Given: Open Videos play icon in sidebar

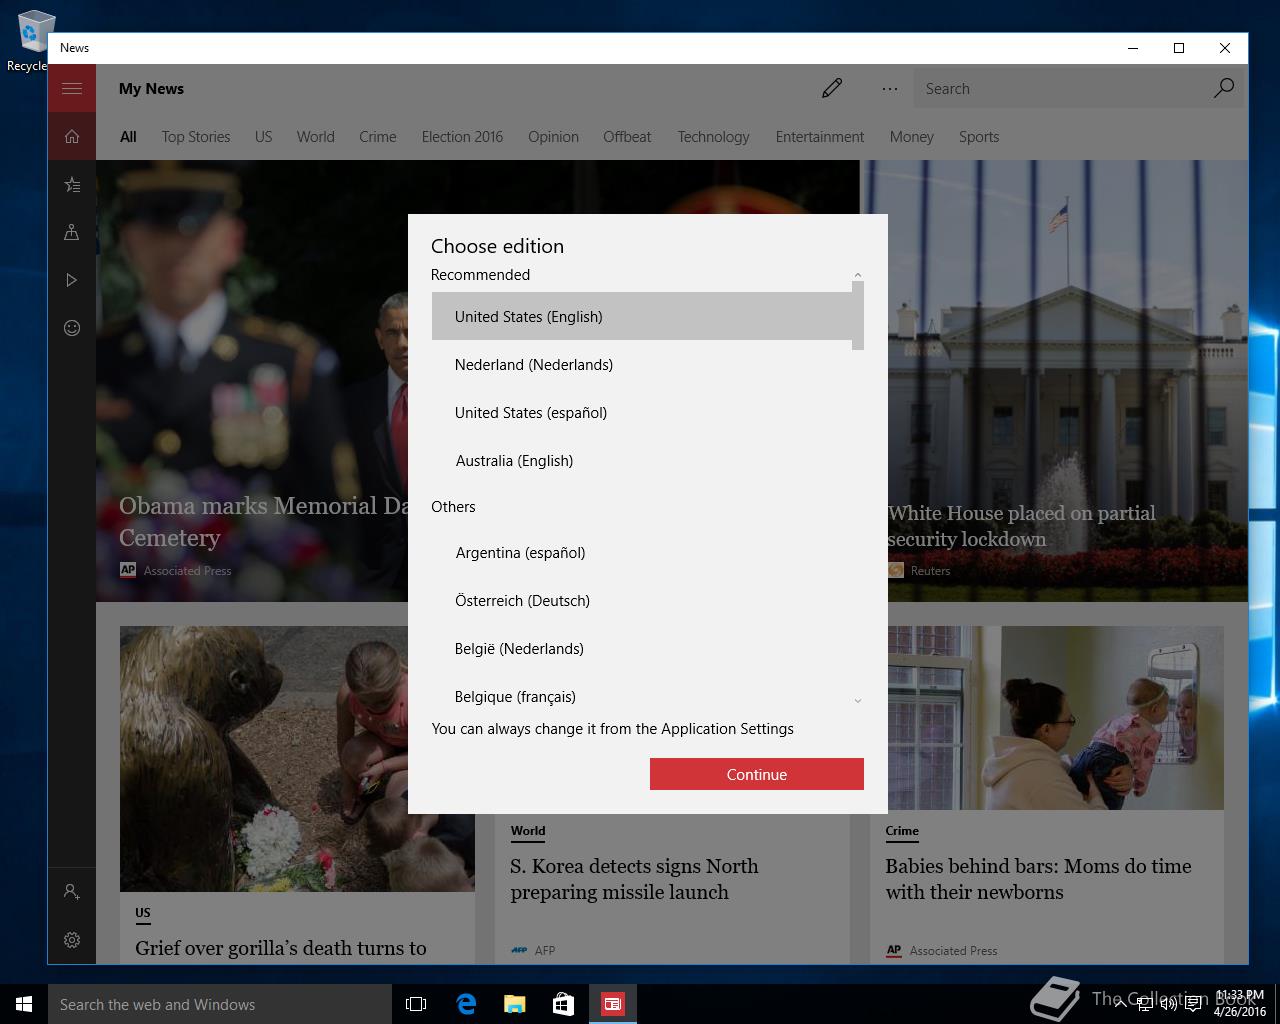Looking at the screenshot, I should tap(72, 280).
